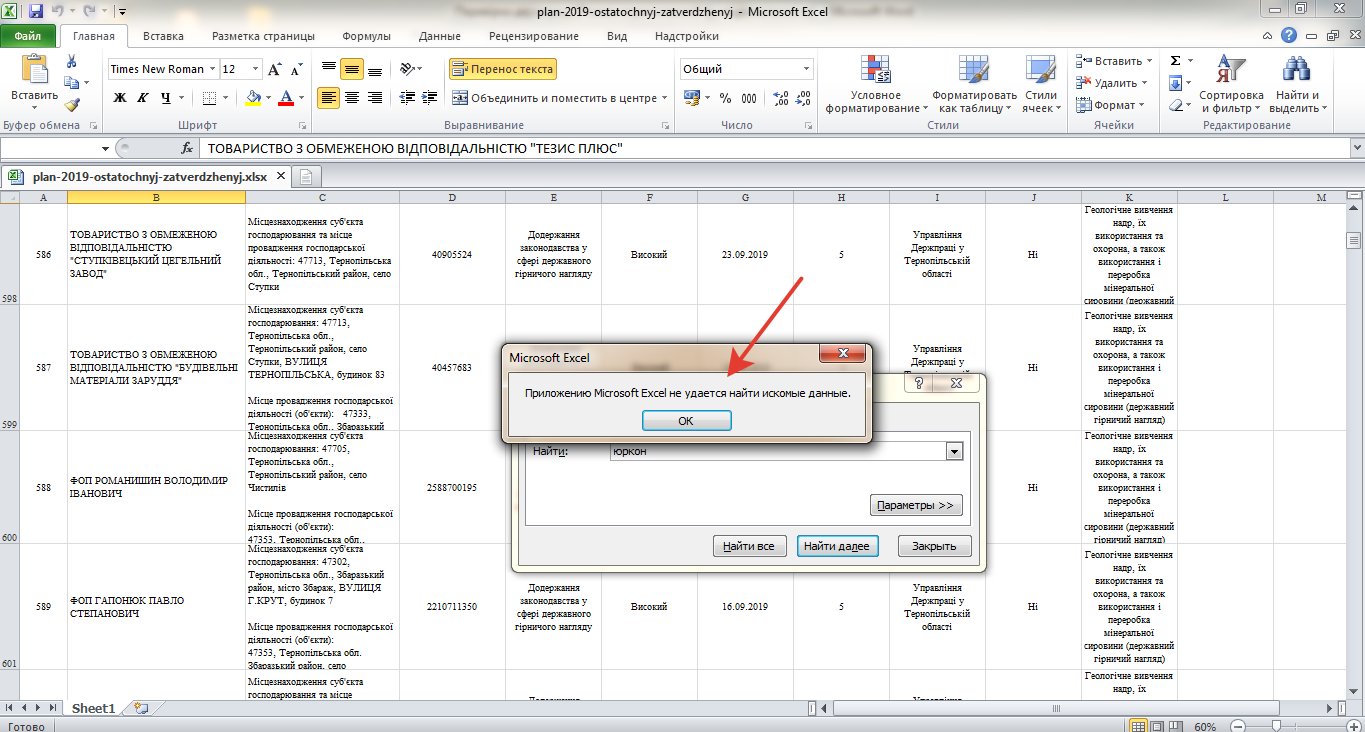Open the Условное форматирование dropdown
1365x732 pixels.
coord(876,85)
